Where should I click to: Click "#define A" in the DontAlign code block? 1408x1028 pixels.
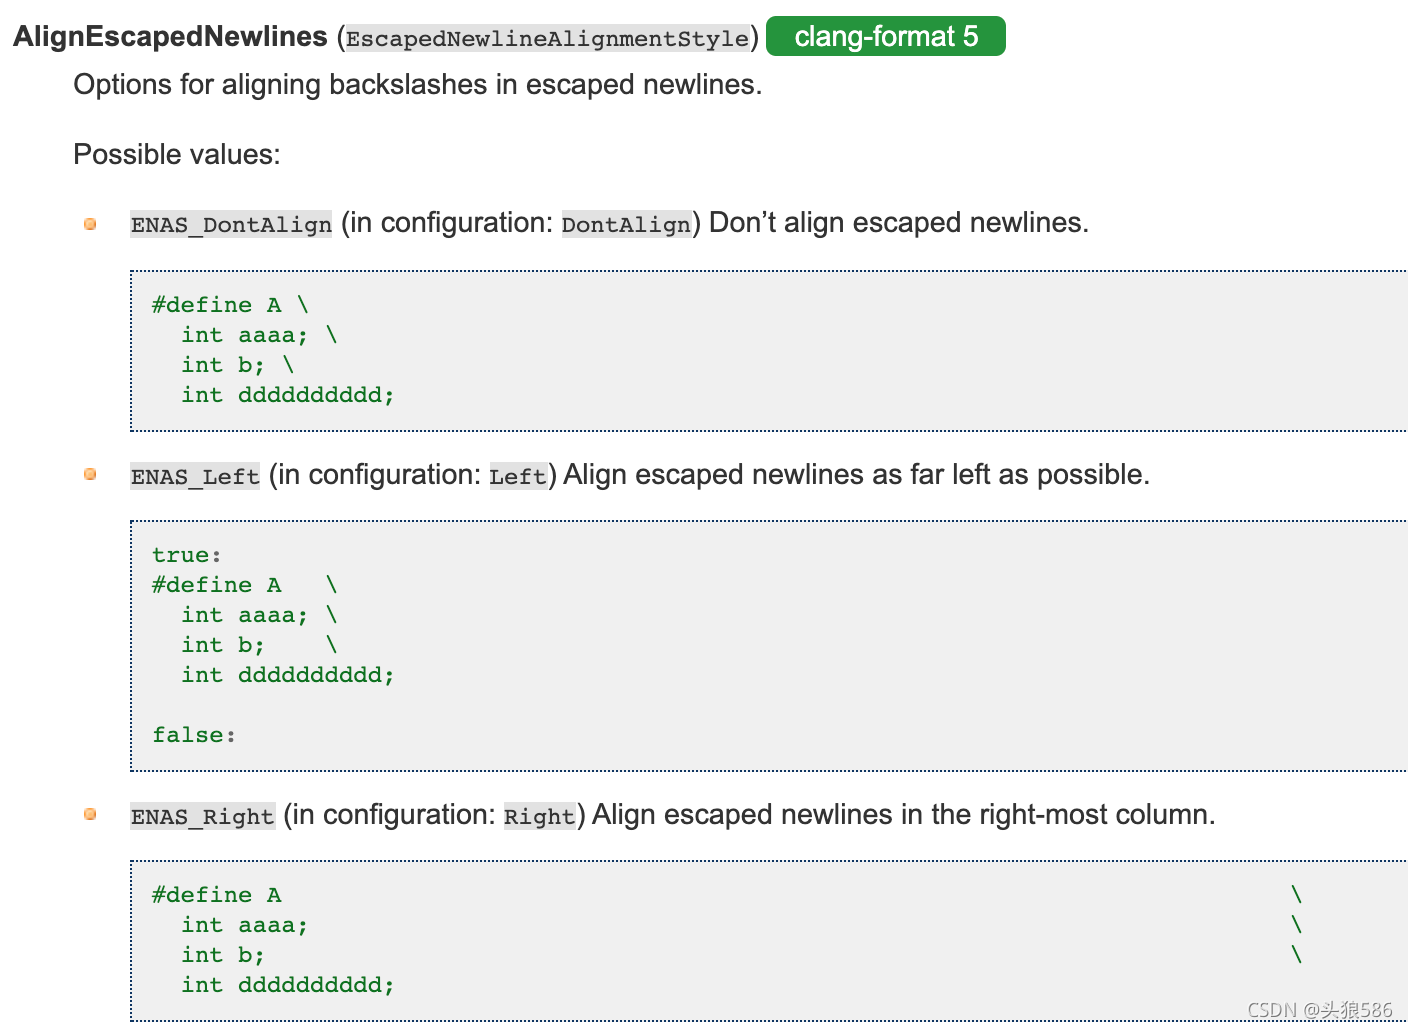pos(217,305)
